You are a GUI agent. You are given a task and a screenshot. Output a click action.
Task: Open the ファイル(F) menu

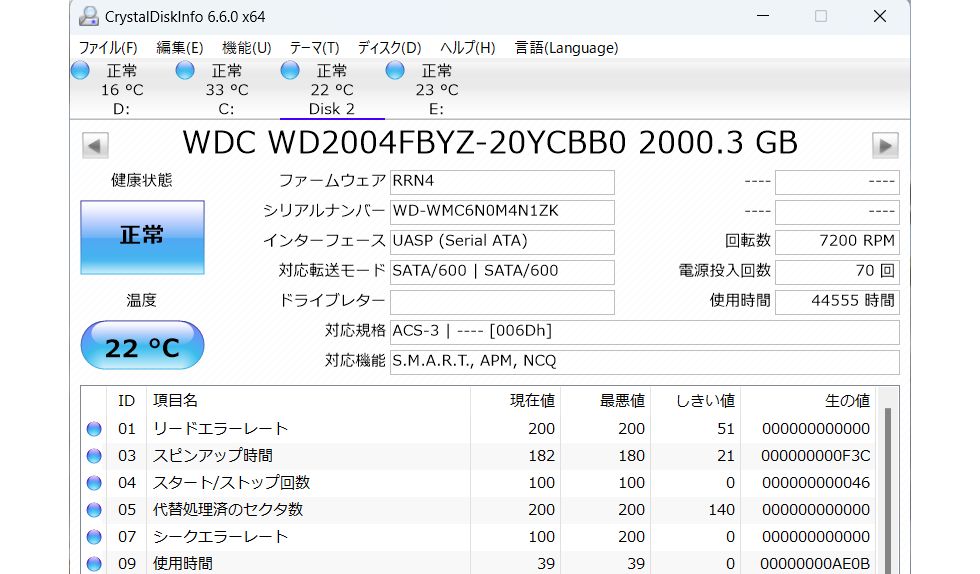click(x=108, y=47)
